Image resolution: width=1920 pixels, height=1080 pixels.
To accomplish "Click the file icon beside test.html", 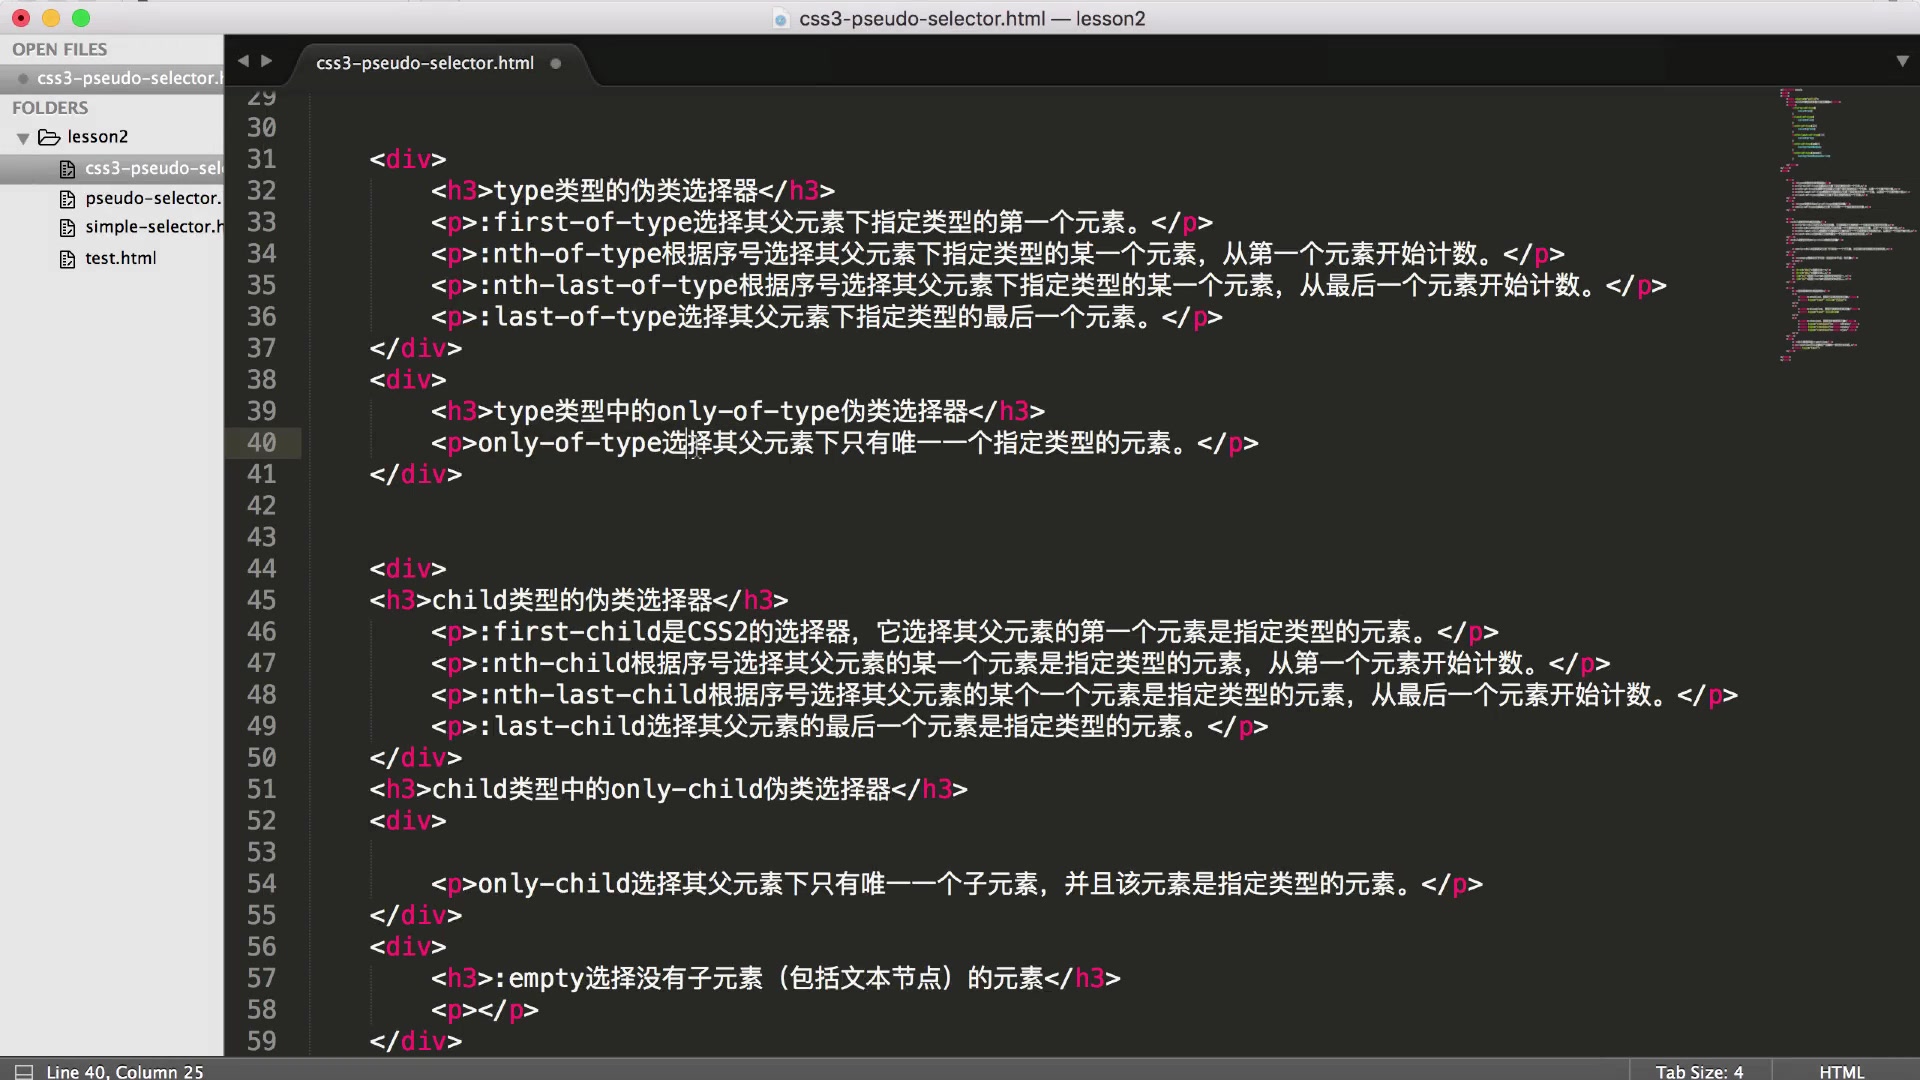I will (x=67, y=259).
